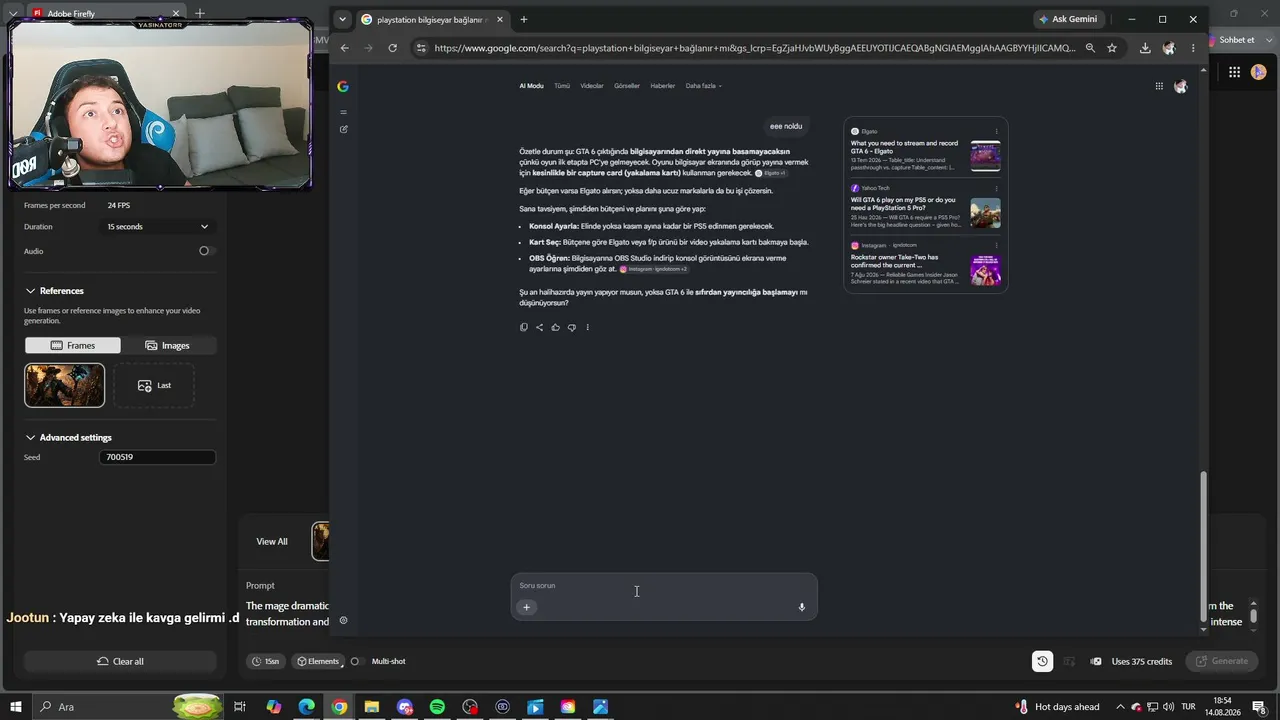This screenshot has height=720, width=1280.
Task: Open new Chrome tab
Action: [x=523, y=19]
